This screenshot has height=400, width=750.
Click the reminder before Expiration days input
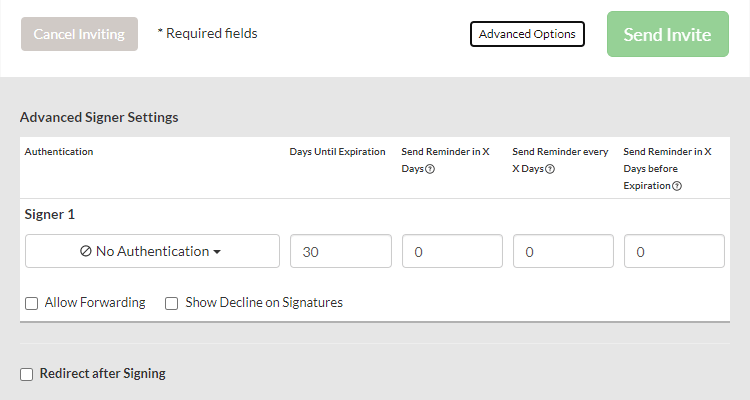tap(674, 252)
